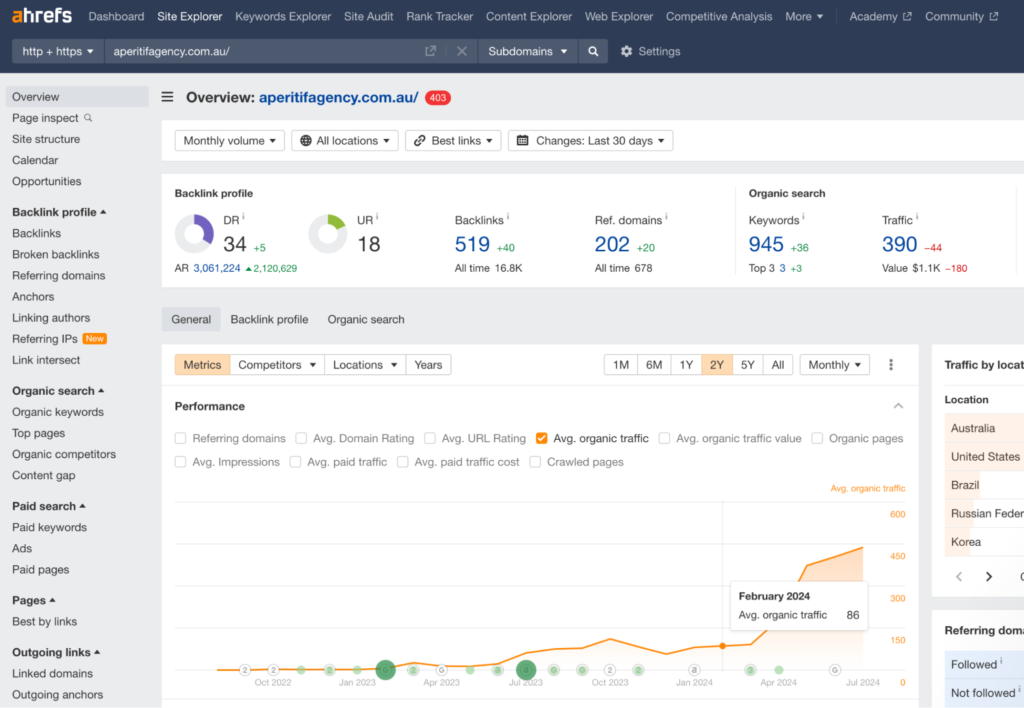1024x708 pixels.
Task: Go to next locations page arrow
Action: pos(989,576)
